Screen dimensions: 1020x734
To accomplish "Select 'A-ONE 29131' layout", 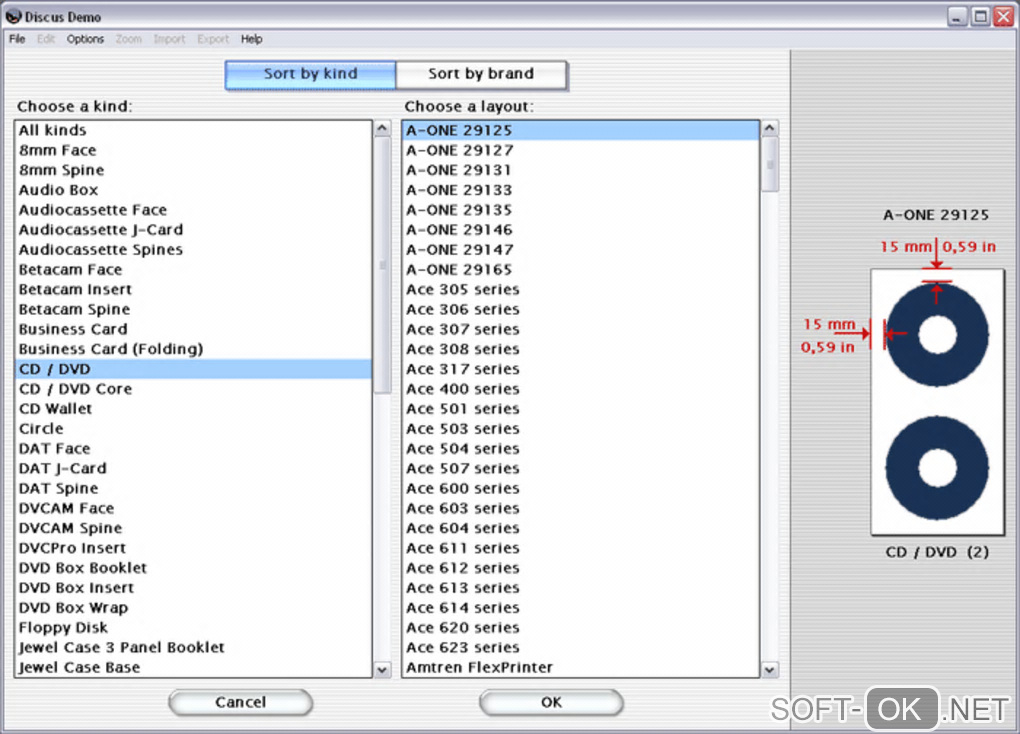I will [581, 170].
